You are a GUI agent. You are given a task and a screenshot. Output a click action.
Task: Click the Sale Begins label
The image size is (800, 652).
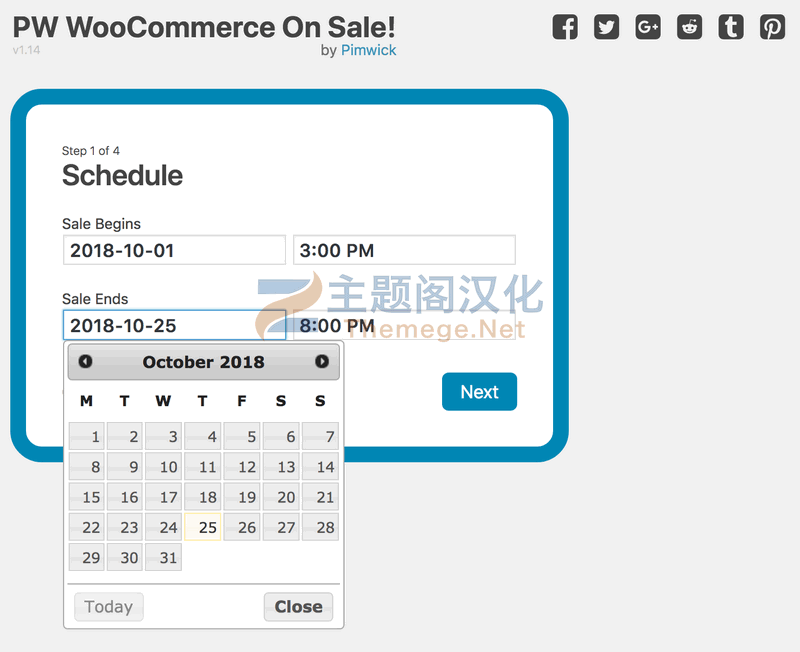102,224
